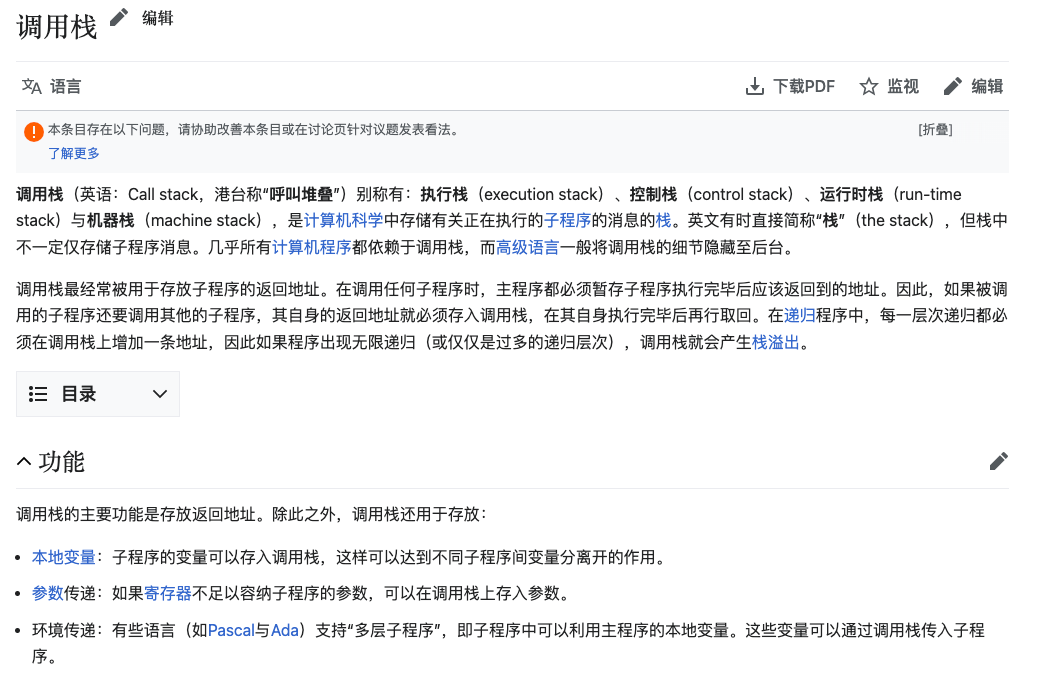Click the text 环境传递 in the list
This screenshot has height=679, width=1039.
click(64, 631)
